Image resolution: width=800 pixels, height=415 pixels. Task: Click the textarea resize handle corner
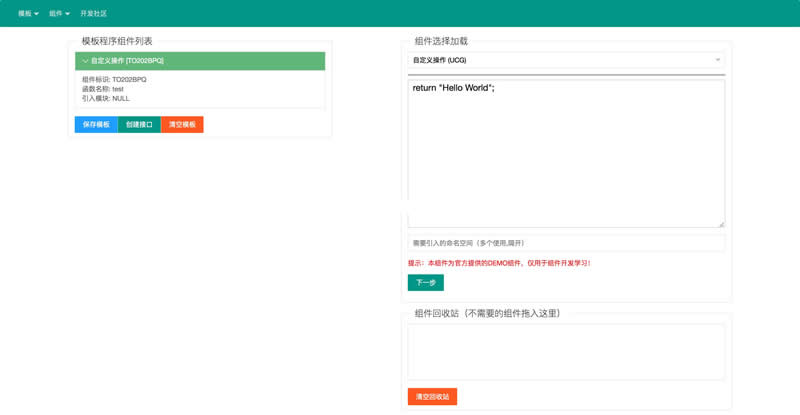pos(721,224)
